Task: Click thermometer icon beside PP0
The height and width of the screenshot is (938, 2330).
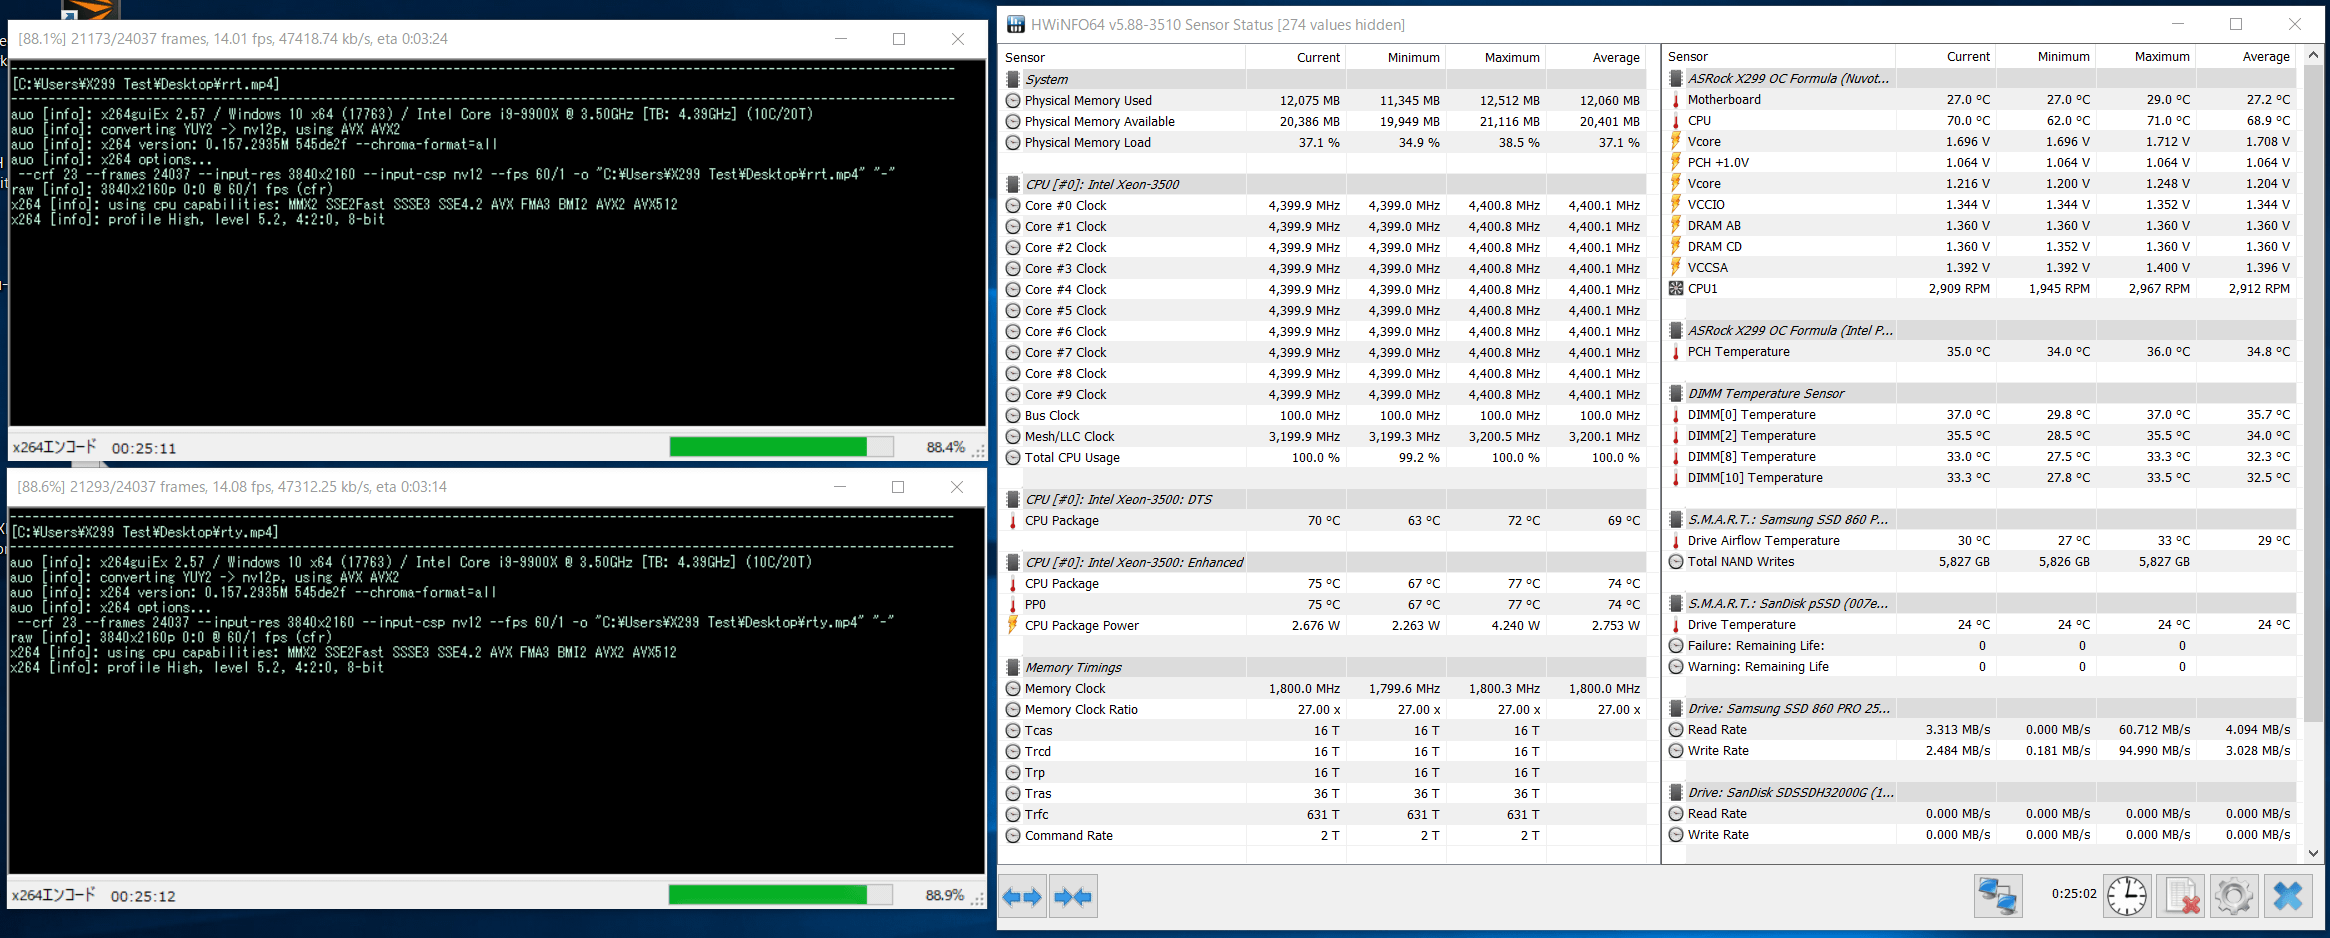Action: [x=1013, y=605]
